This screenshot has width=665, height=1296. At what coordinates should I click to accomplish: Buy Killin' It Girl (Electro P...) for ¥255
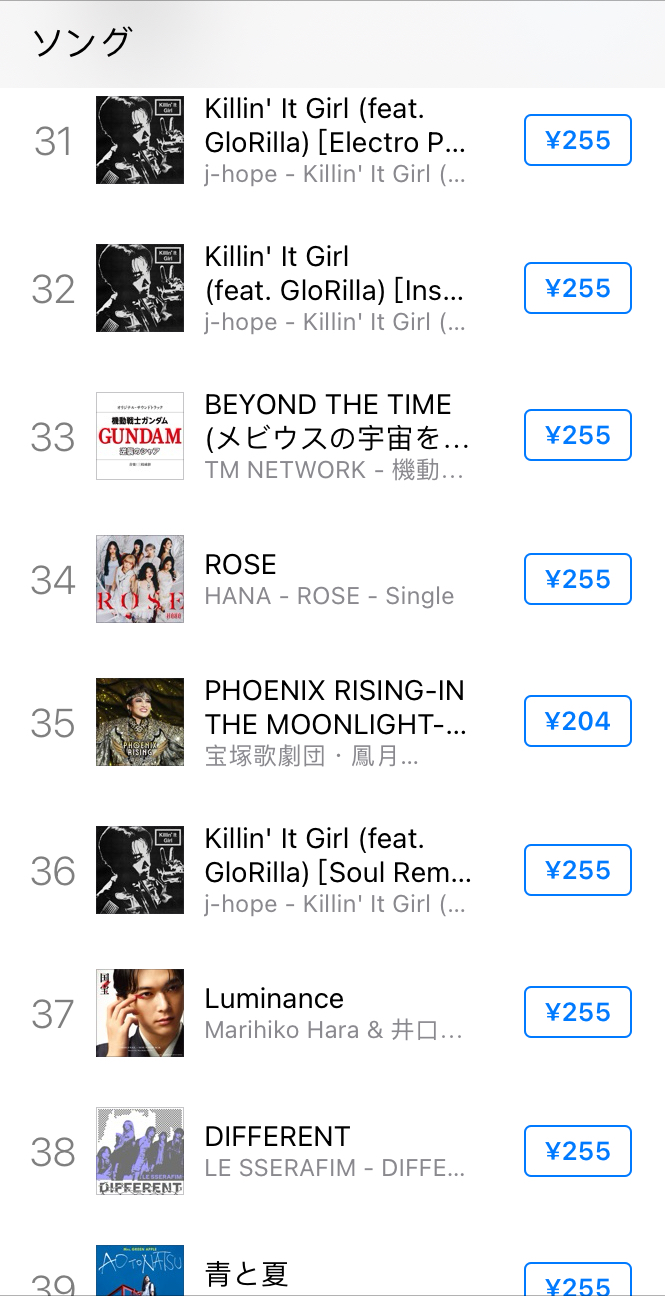click(x=577, y=140)
